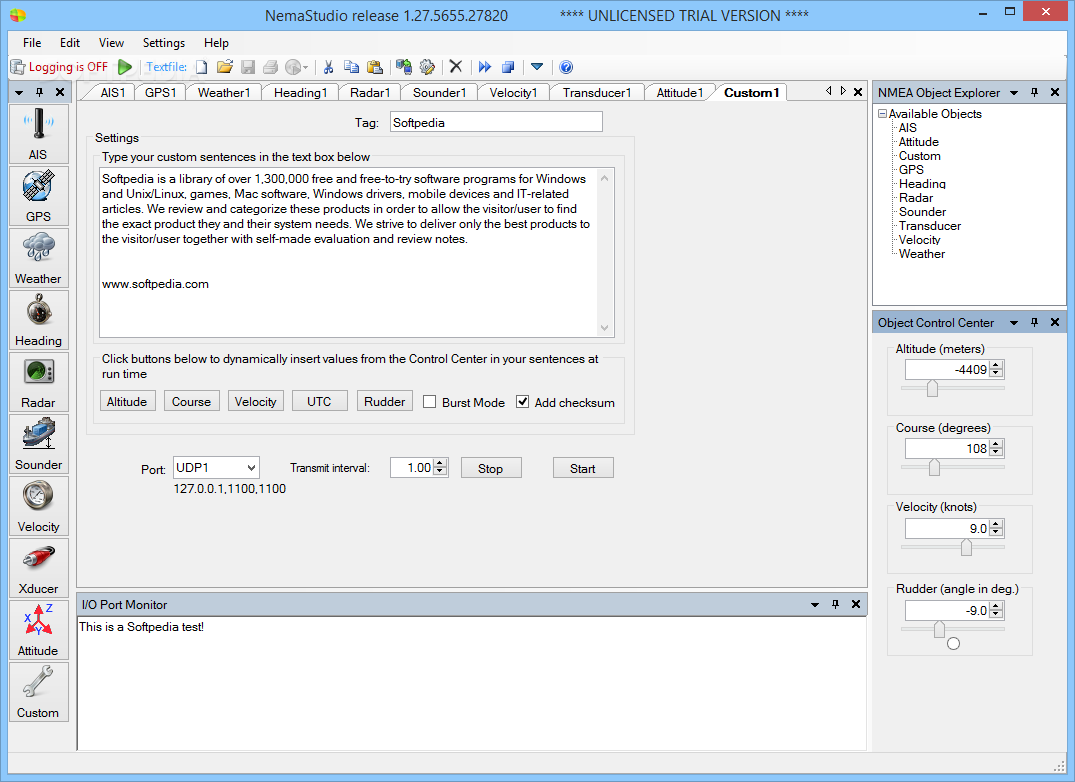Open the gear options icon in toolbar
The height and width of the screenshot is (782, 1075).
[x=427, y=67]
